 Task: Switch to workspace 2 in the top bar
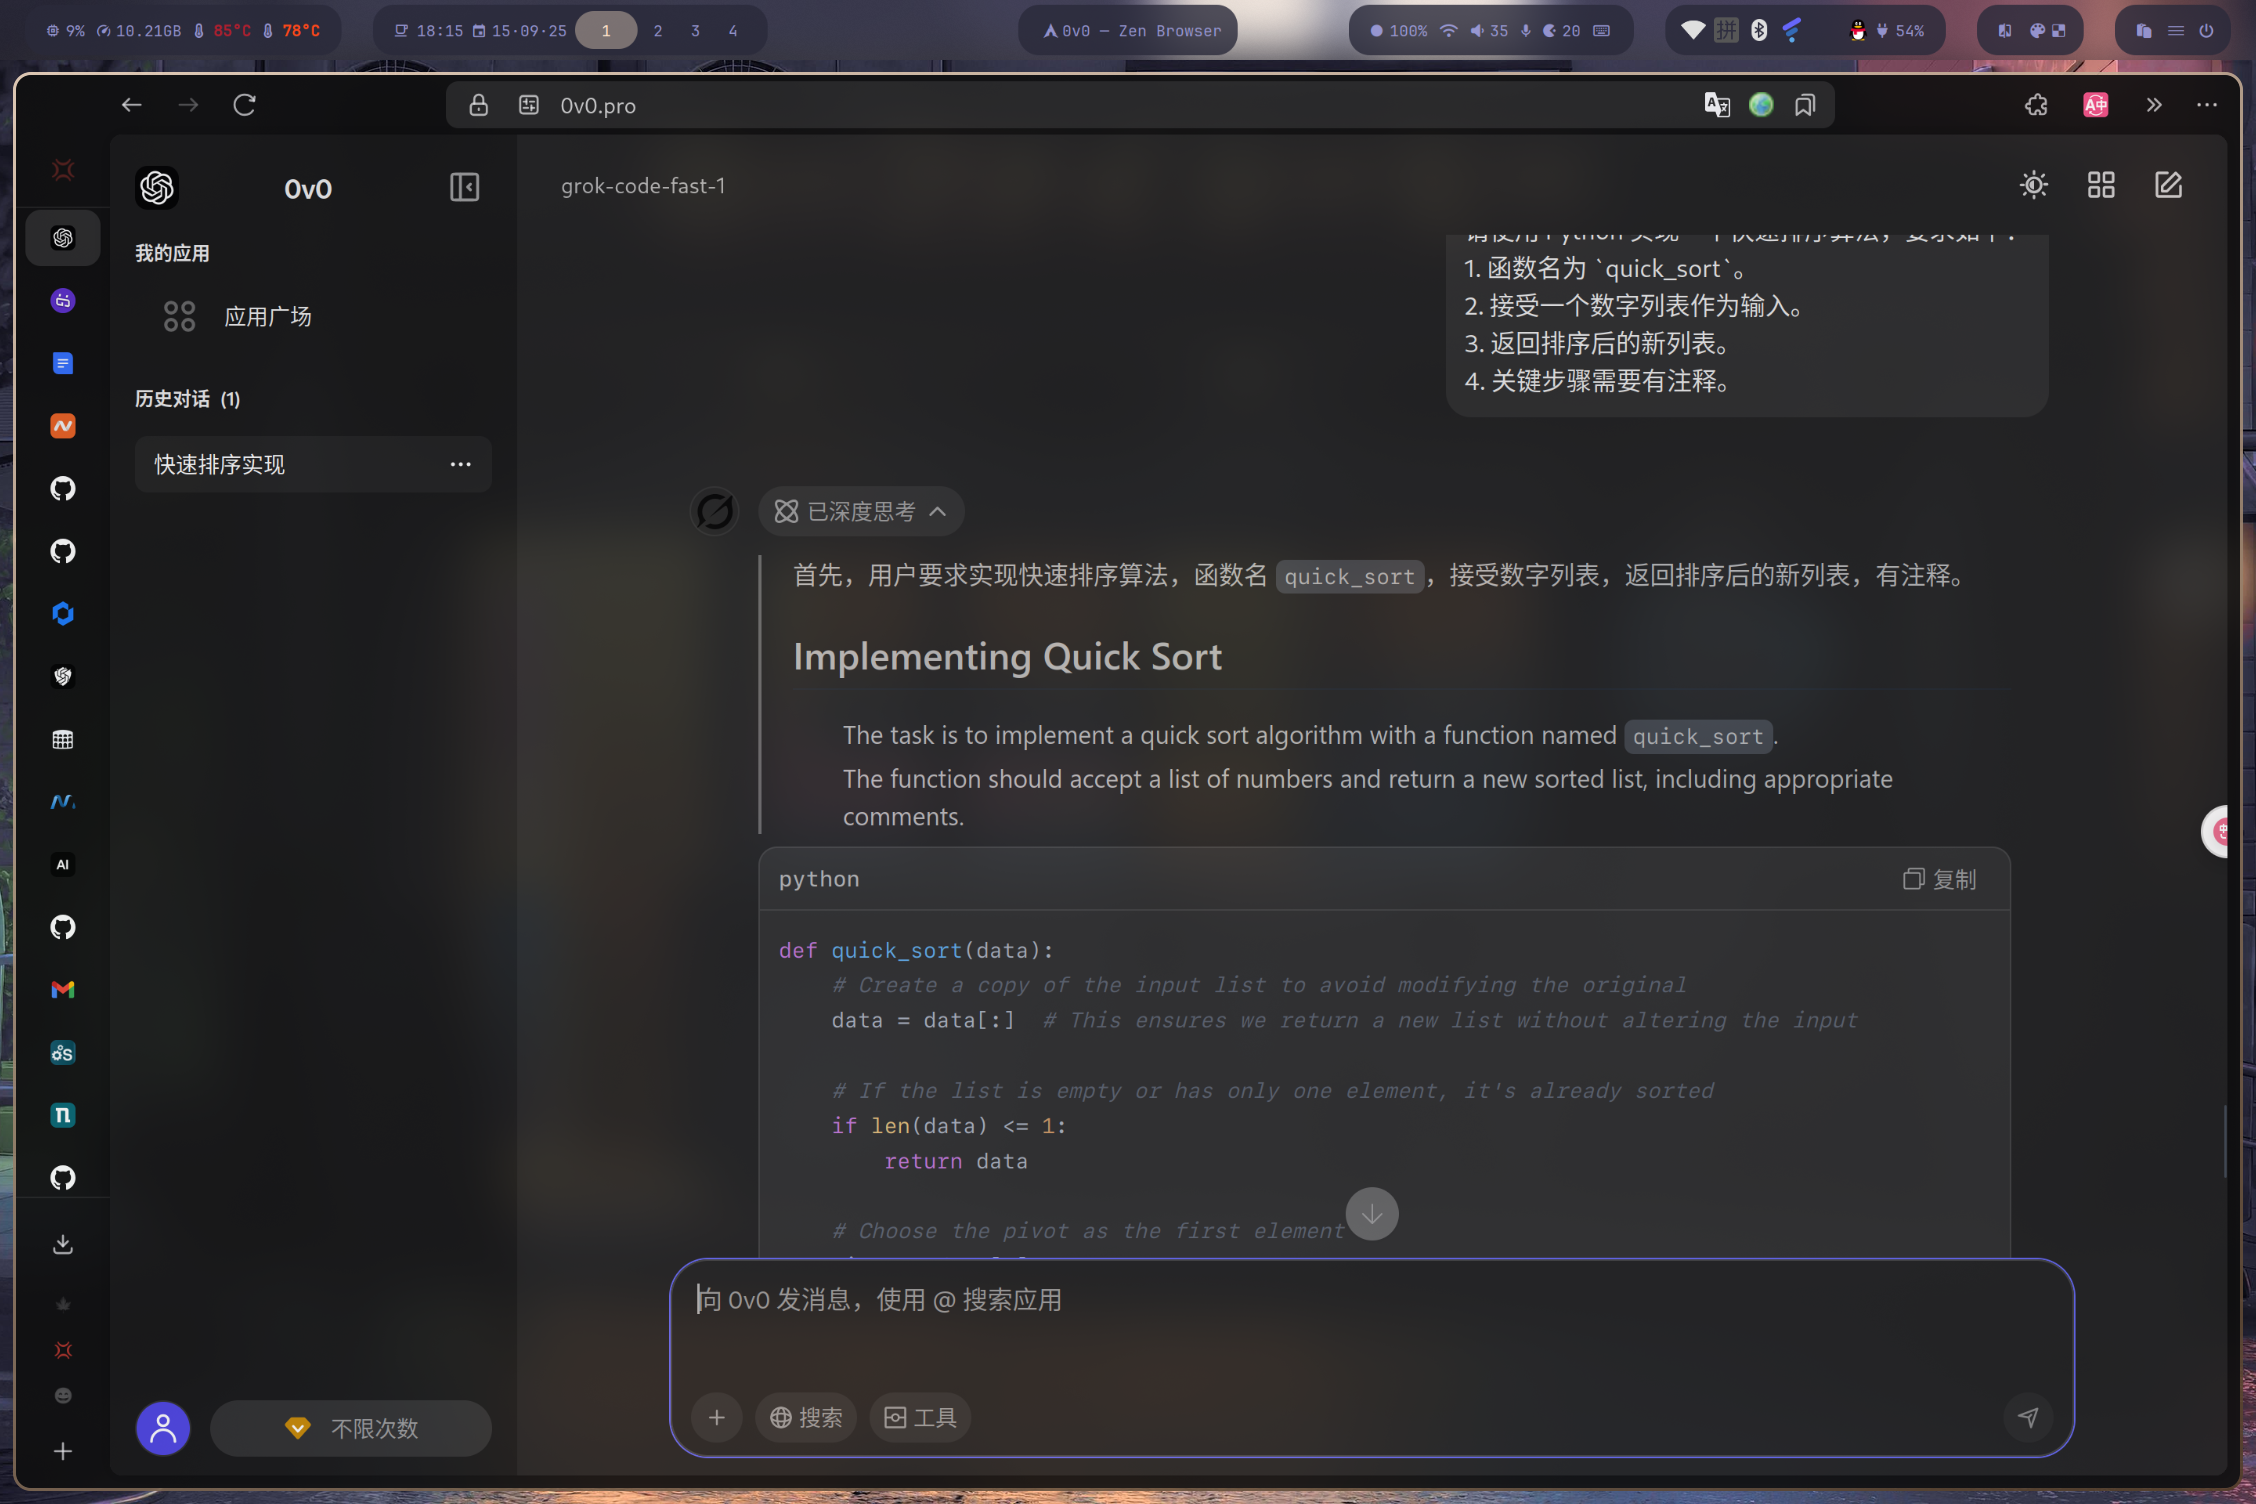[658, 31]
